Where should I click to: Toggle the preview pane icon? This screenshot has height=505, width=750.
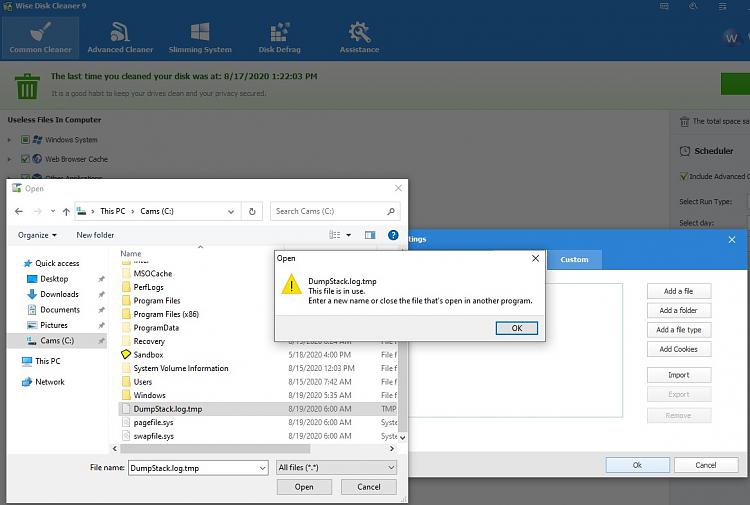coord(370,235)
